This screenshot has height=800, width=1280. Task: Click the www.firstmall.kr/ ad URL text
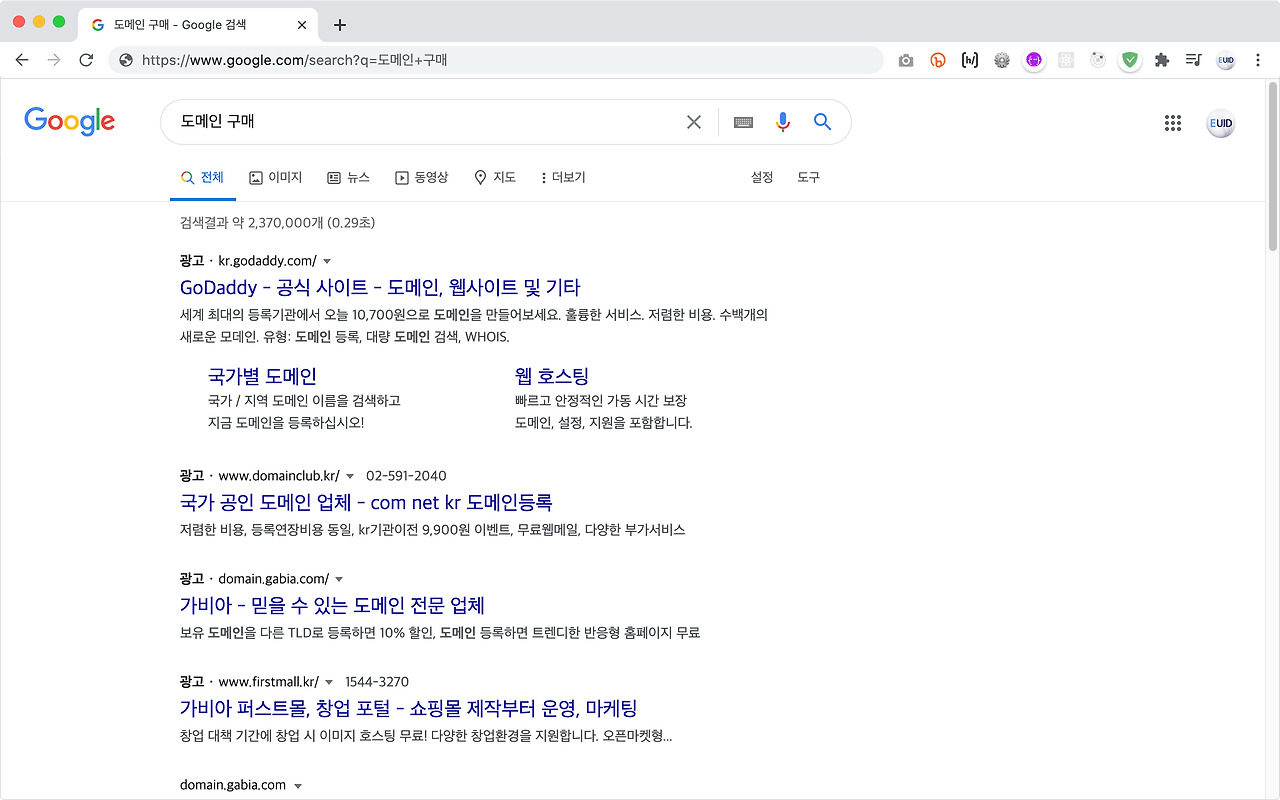[x=268, y=682]
